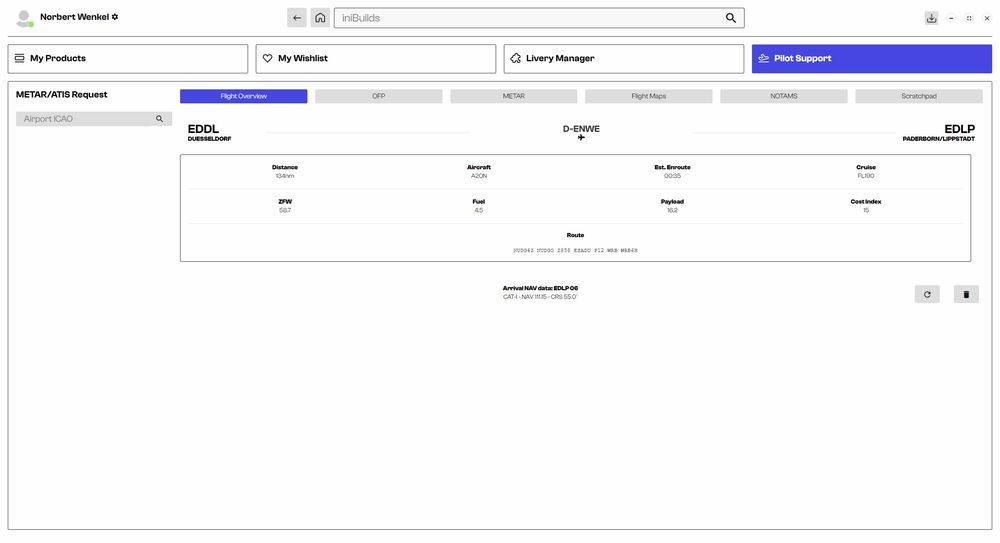
Task: Open the METAR tab
Action: 513,96
